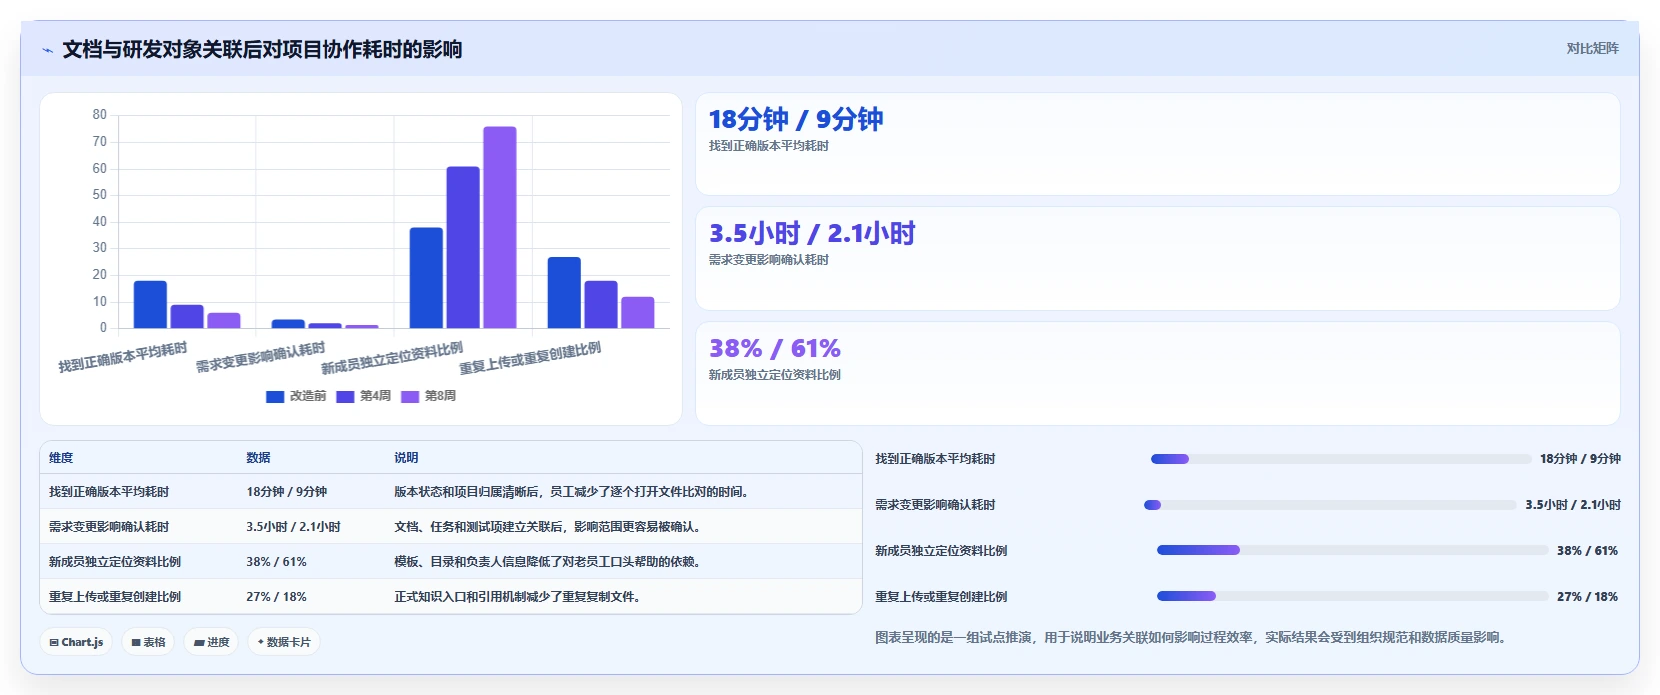Click description starting 版本状态和项目归属清晰后
The height and width of the screenshot is (695, 1660).
click(x=574, y=492)
